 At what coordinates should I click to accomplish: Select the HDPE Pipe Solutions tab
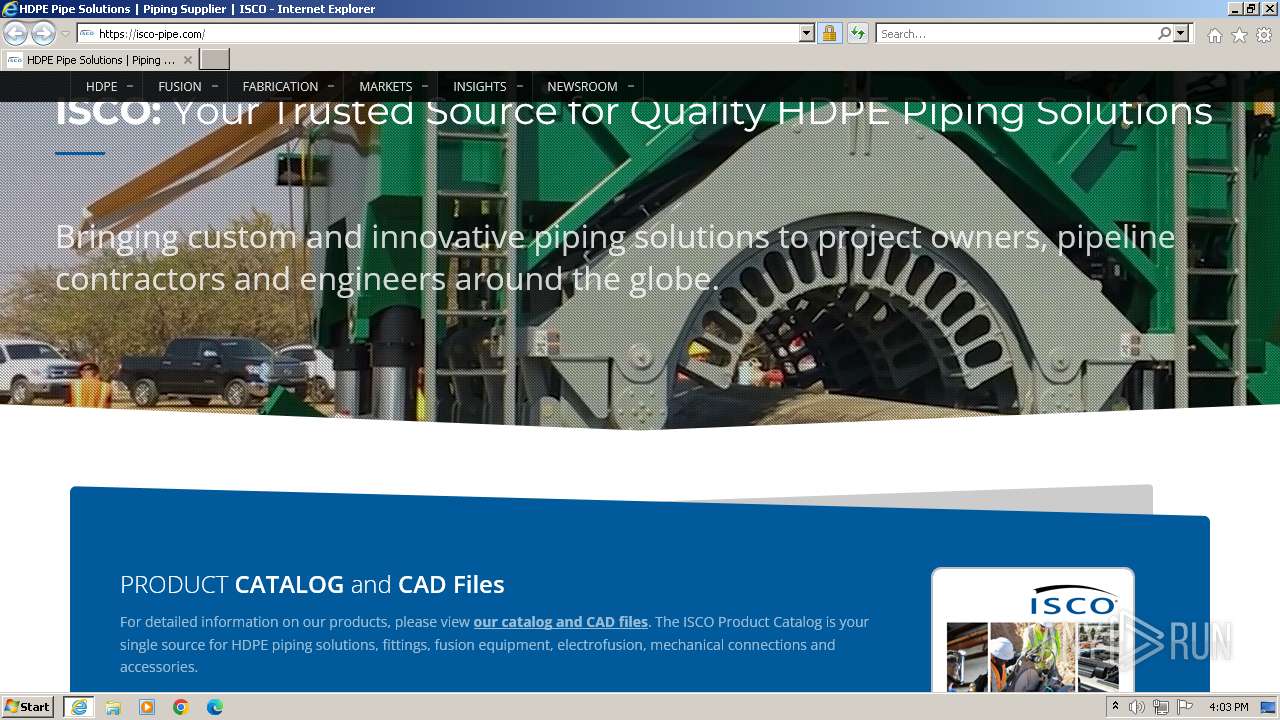point(100,60)
